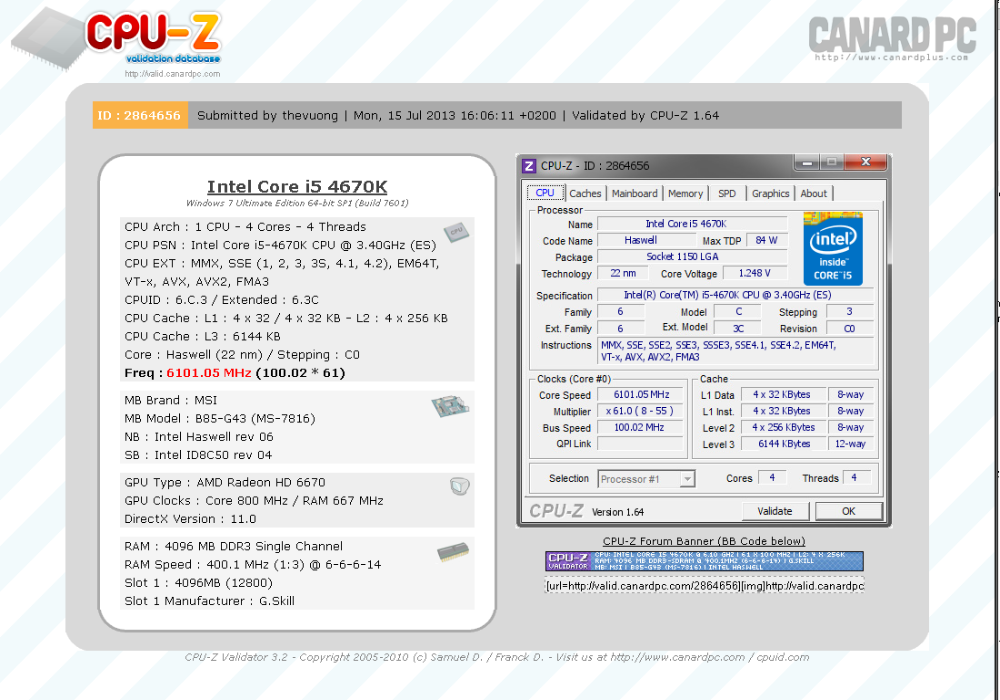Click the Cores count field showing 4
The width and height of the screenshot is (1000, 700).
point(772,478)
